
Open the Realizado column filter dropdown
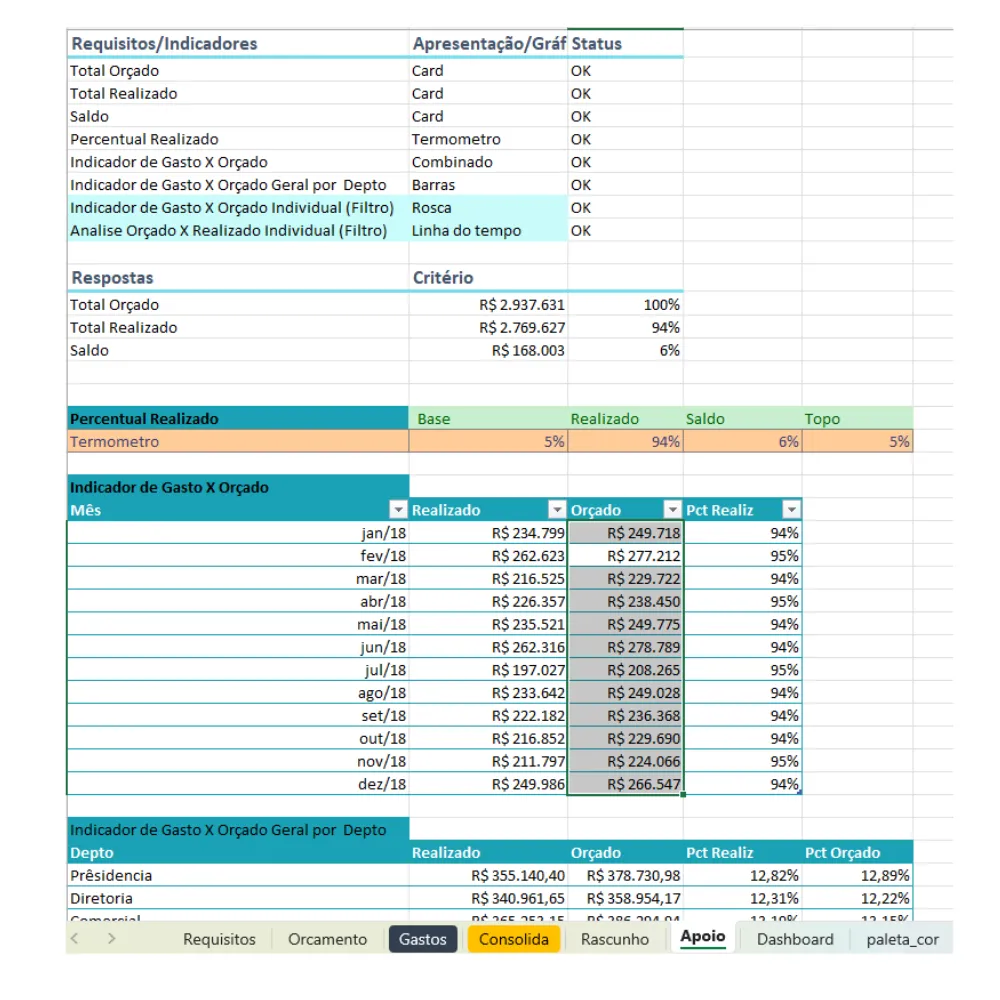point(557,510)
